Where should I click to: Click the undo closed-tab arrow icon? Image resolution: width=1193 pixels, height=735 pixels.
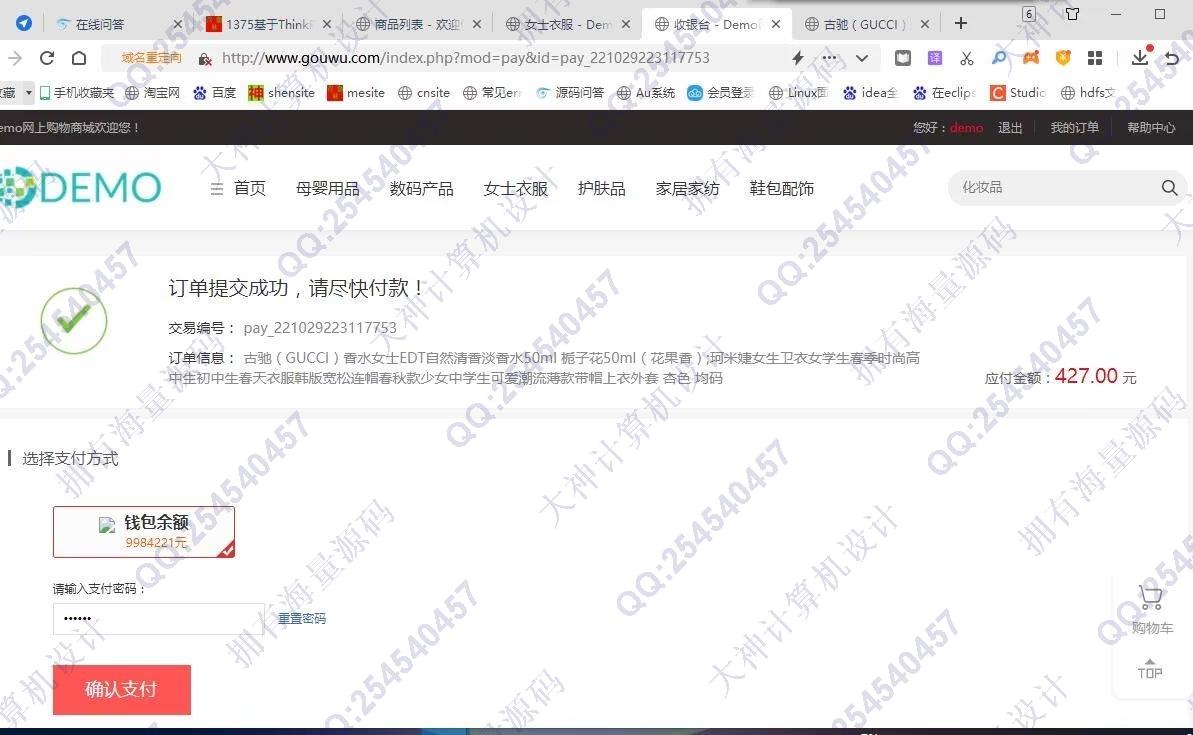[x=1172, y=58]
